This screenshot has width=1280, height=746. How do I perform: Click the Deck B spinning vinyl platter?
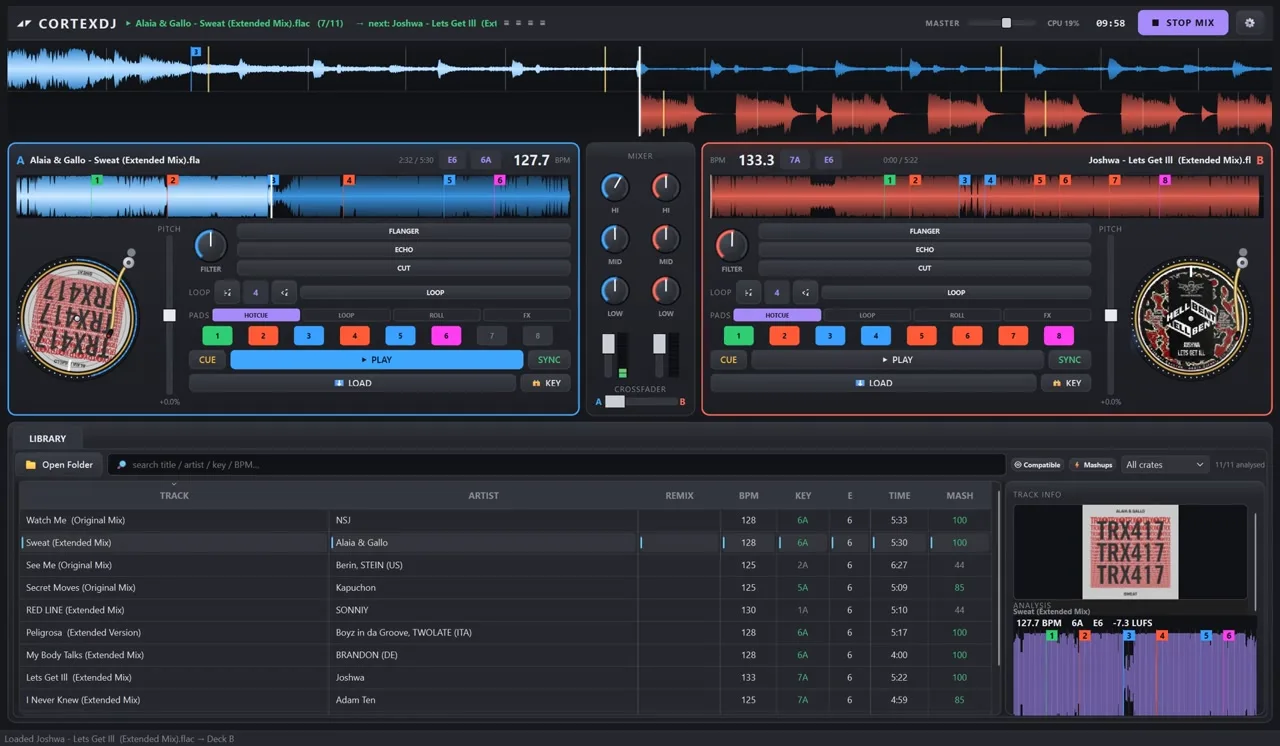1192,318
